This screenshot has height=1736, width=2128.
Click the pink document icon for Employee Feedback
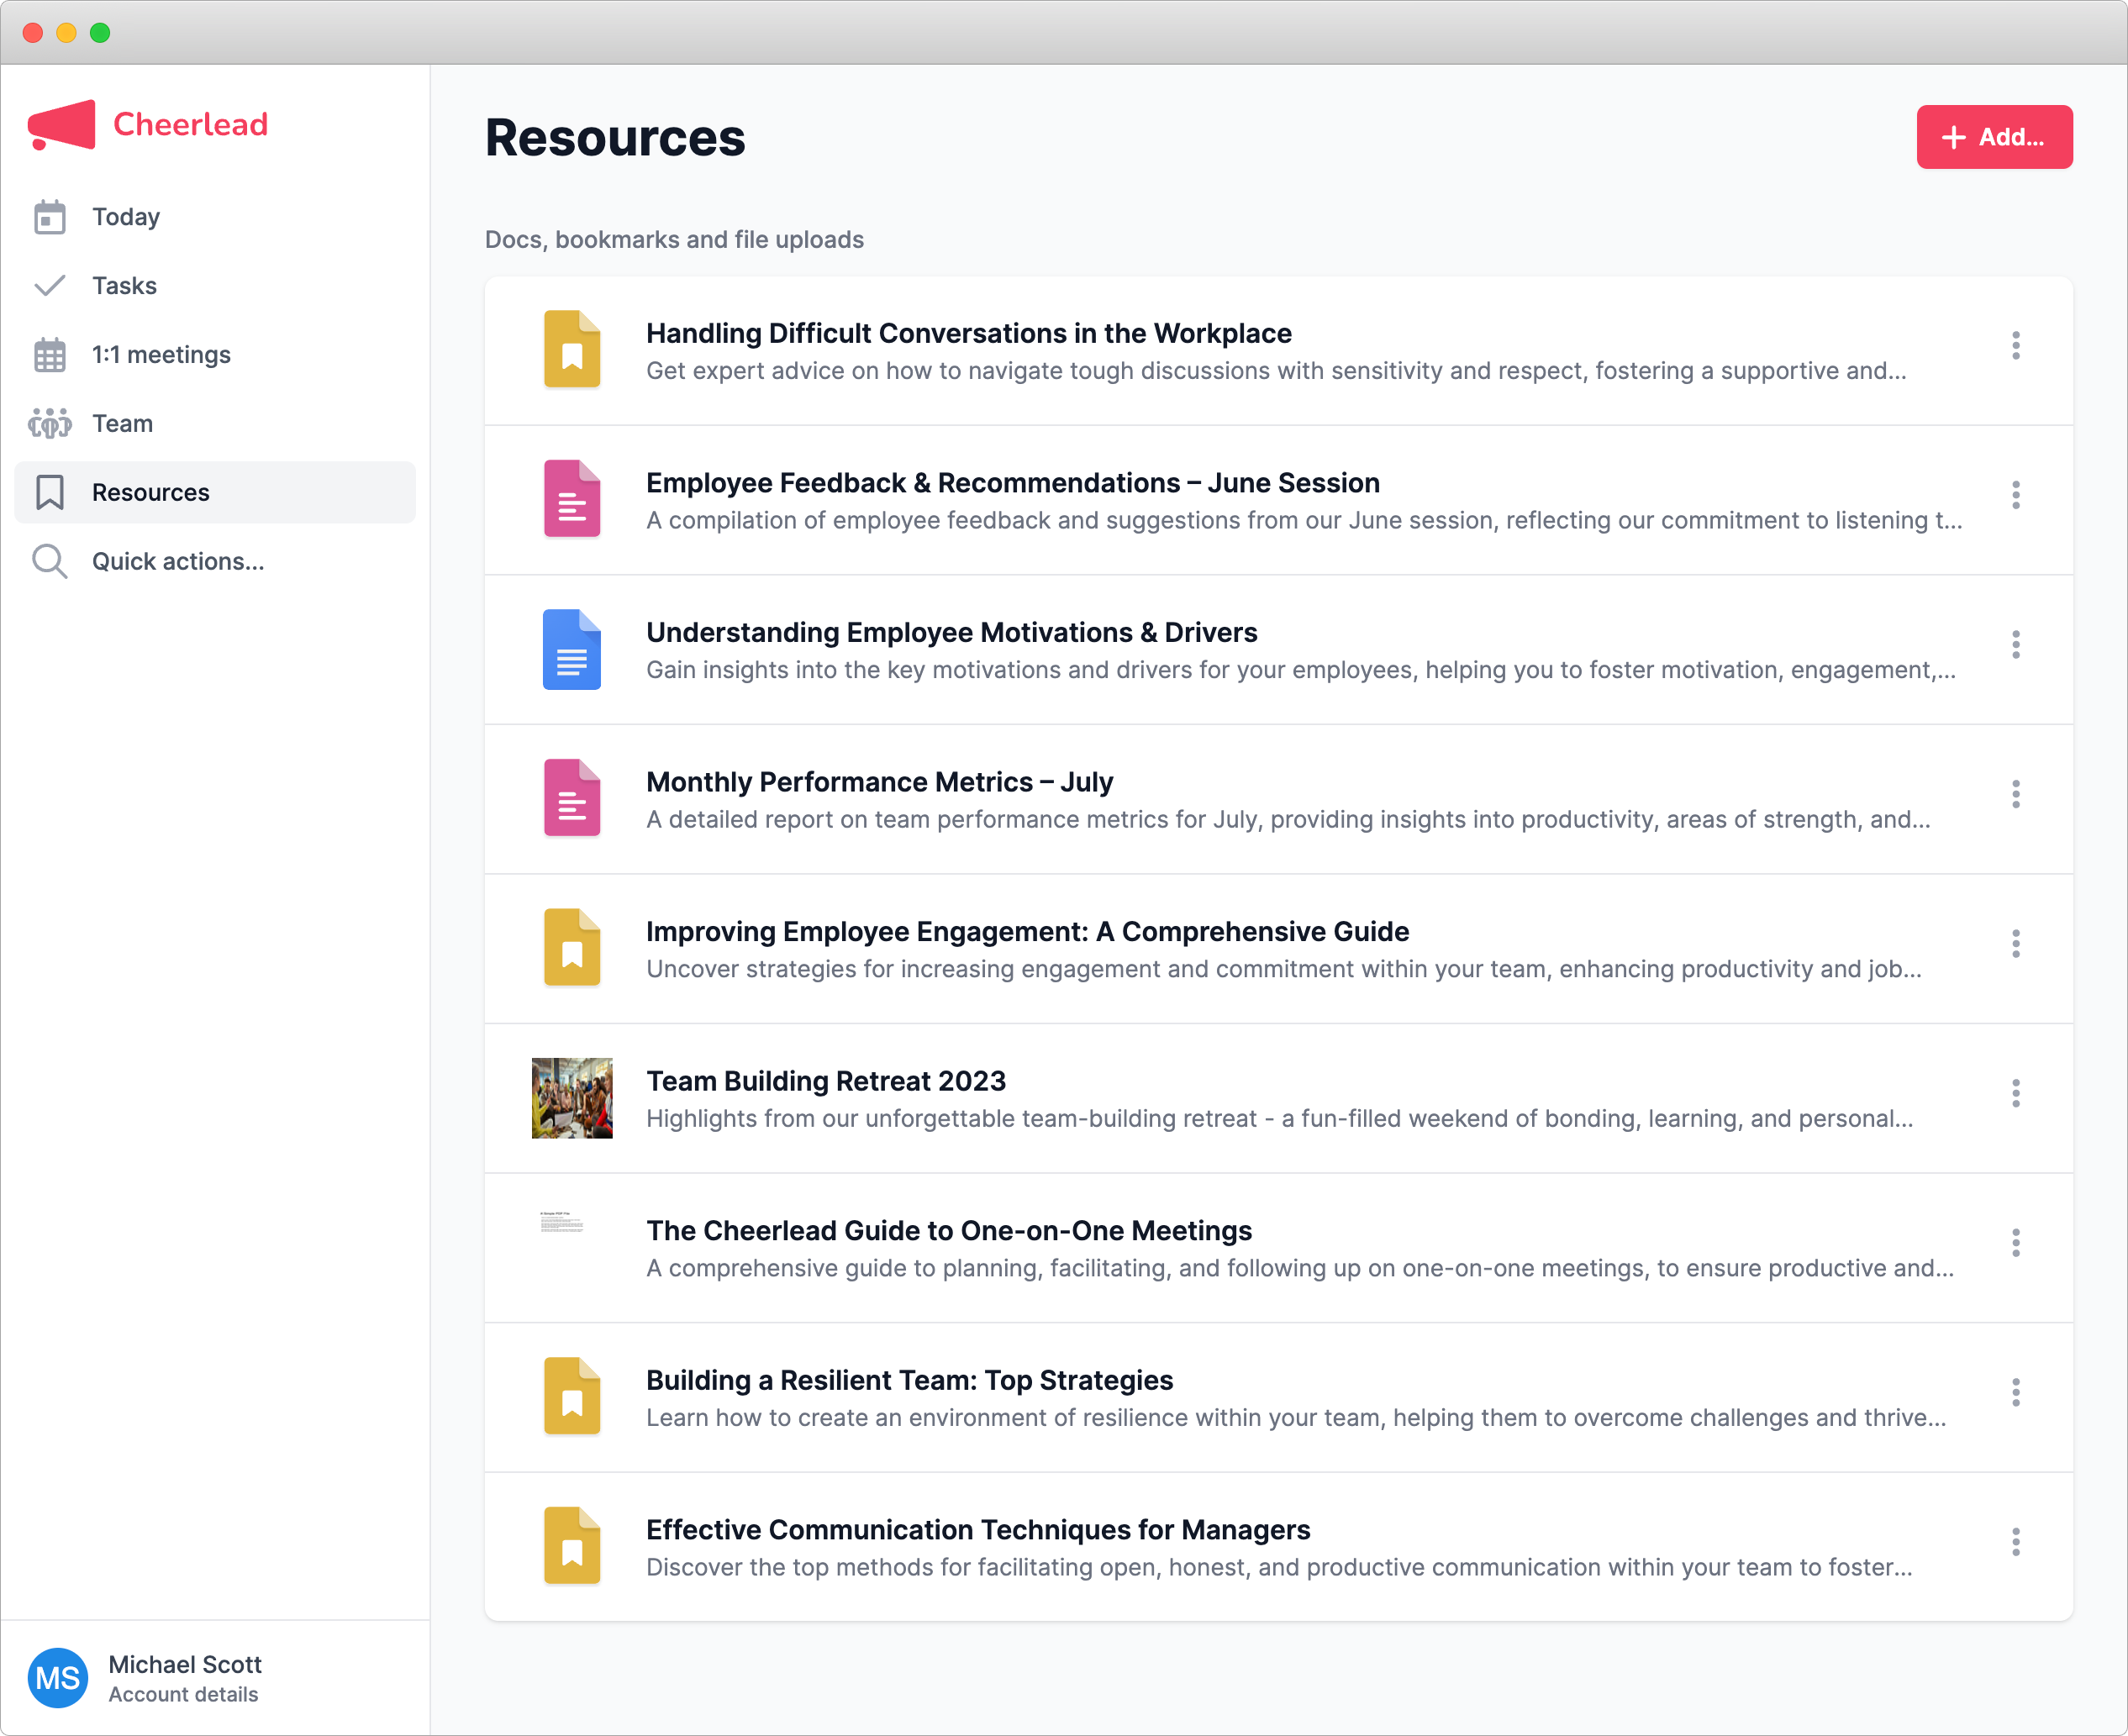(572, 499)
